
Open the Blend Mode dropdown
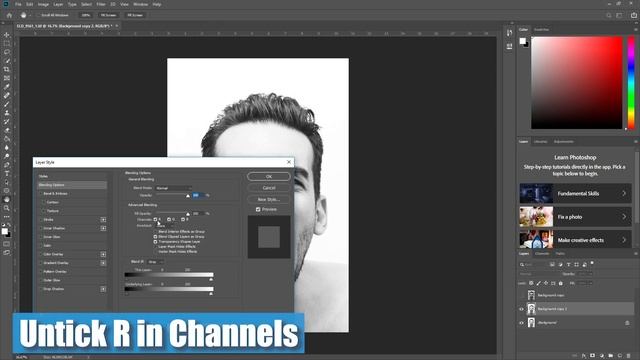click(174, 188)
